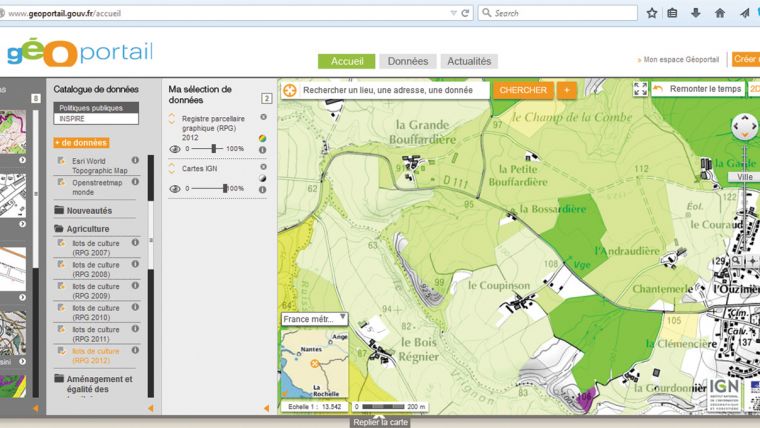Bookmark page with browser star icon
The height and width of the screenshot is (428, 760).
pyautogui.click(x=652, y=13)
